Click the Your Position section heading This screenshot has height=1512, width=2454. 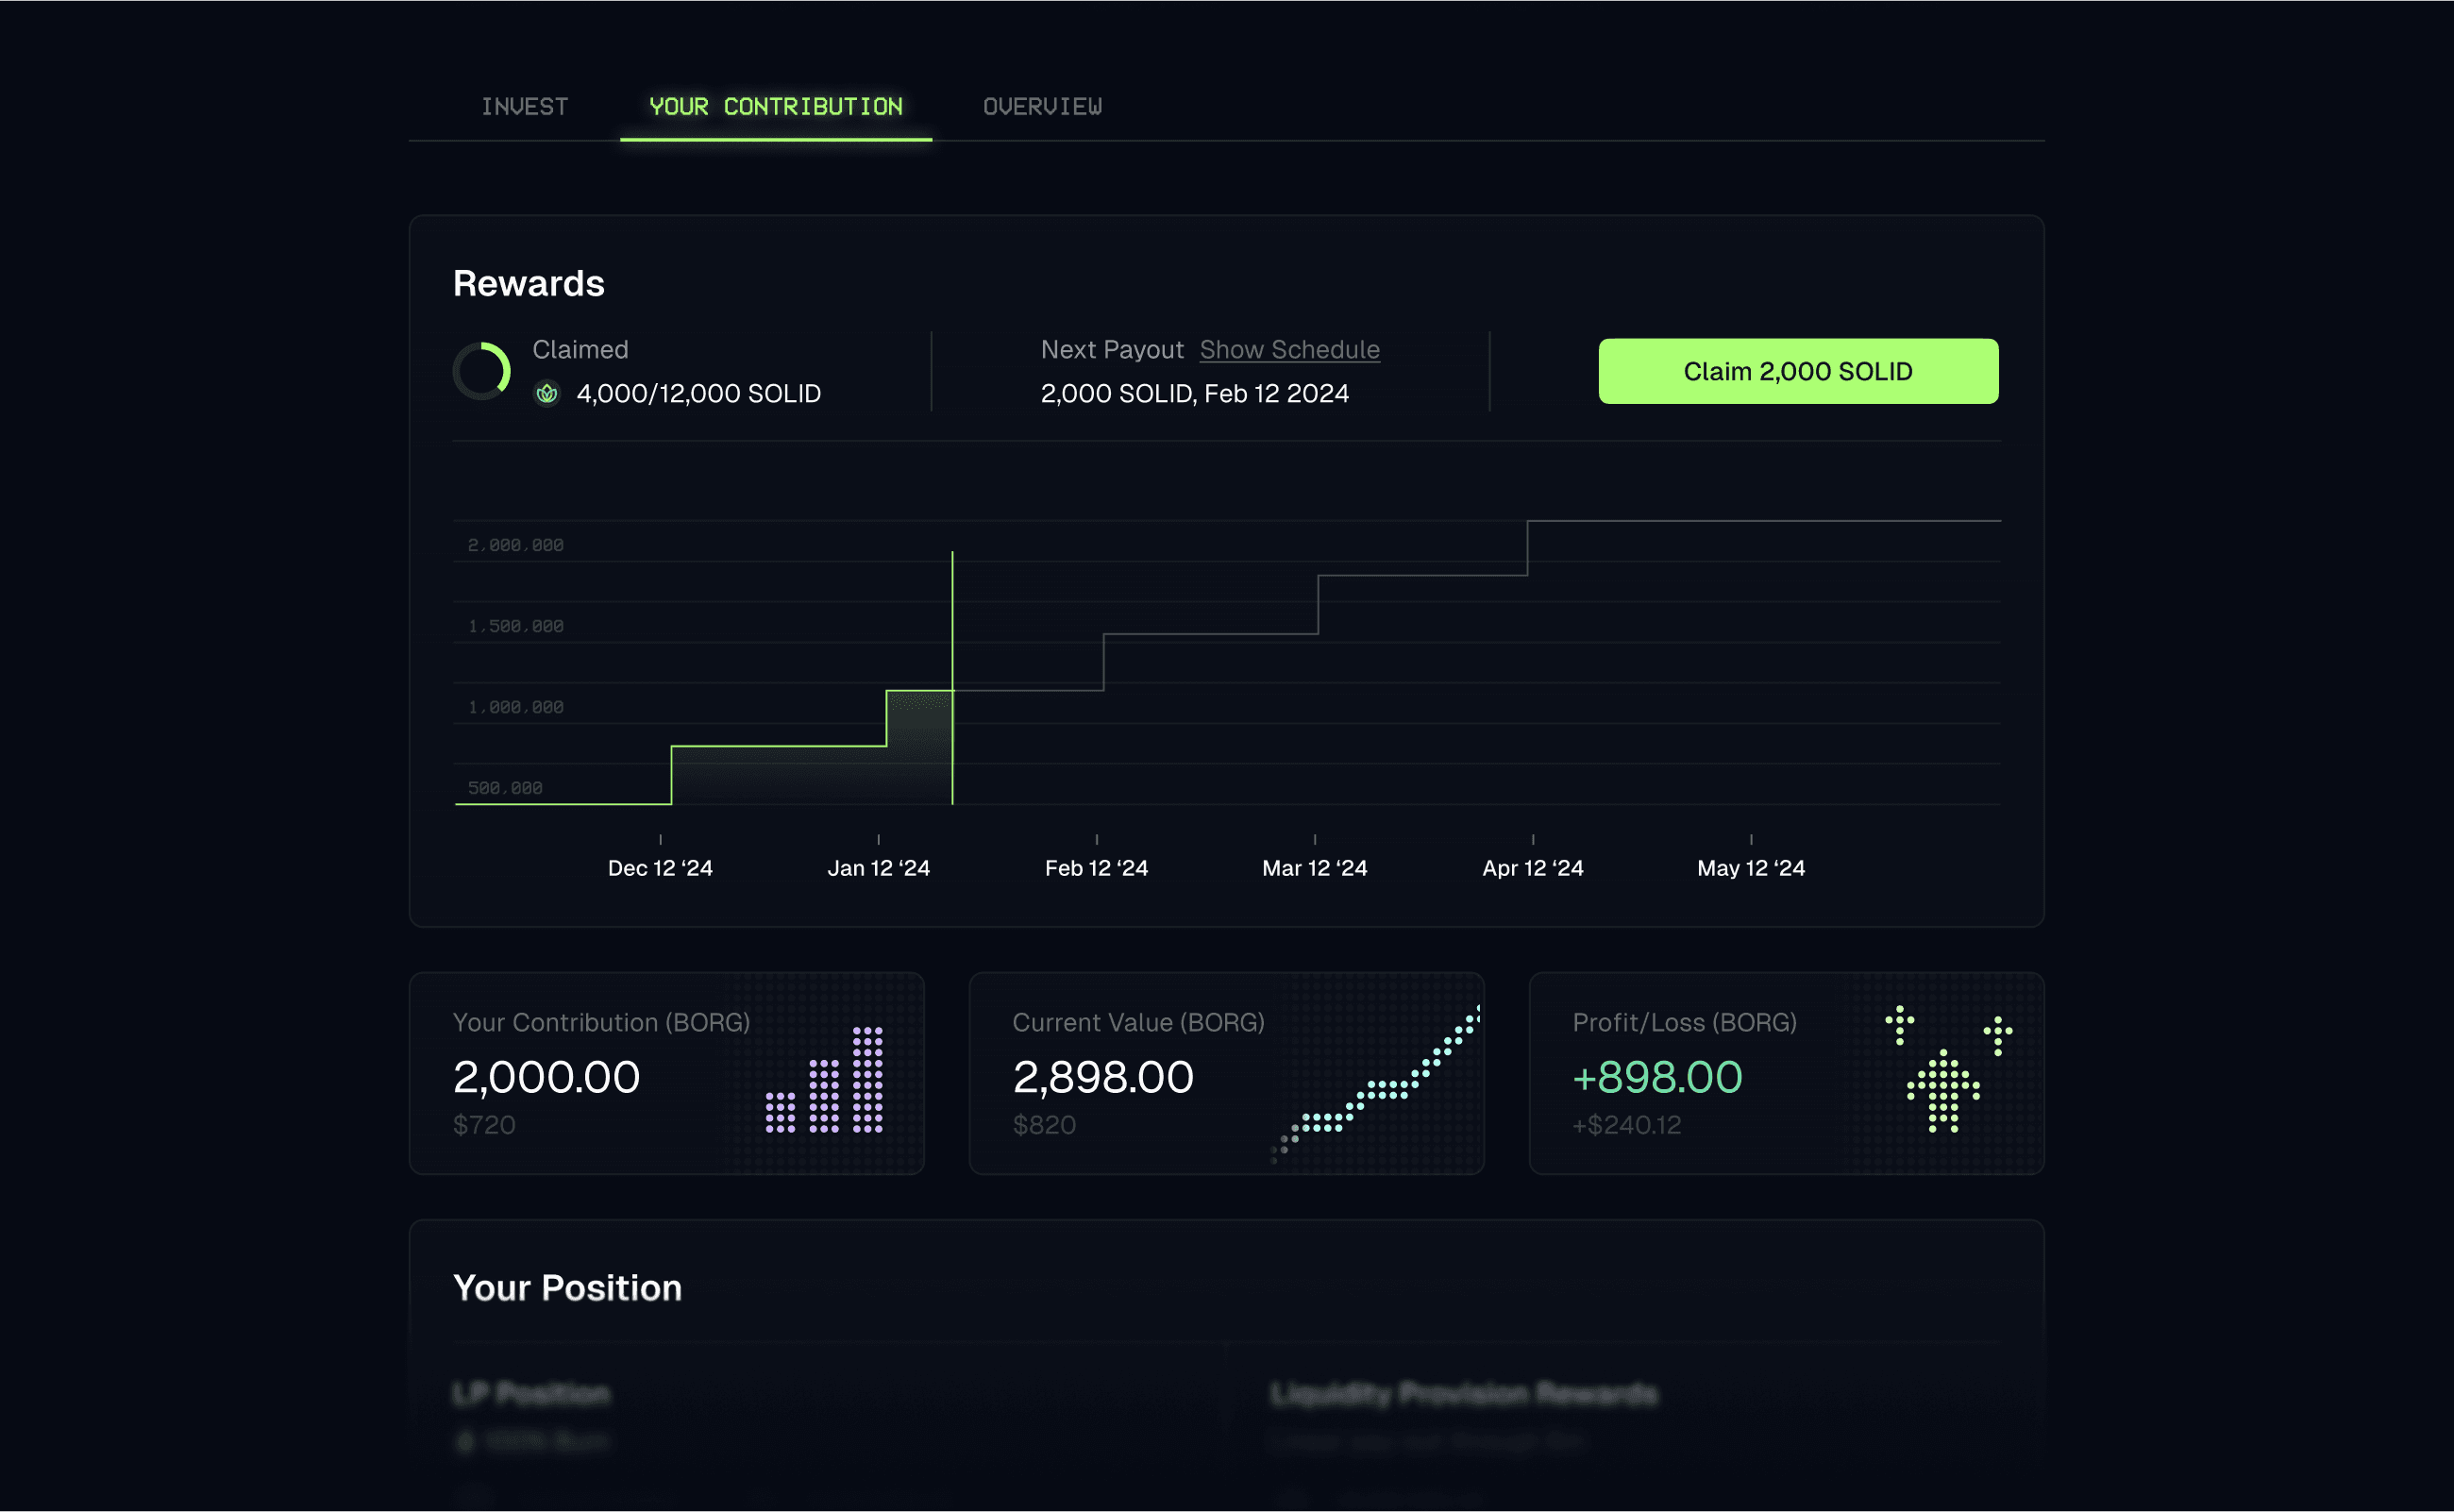pyautogui.click(x=567, y=1288)
